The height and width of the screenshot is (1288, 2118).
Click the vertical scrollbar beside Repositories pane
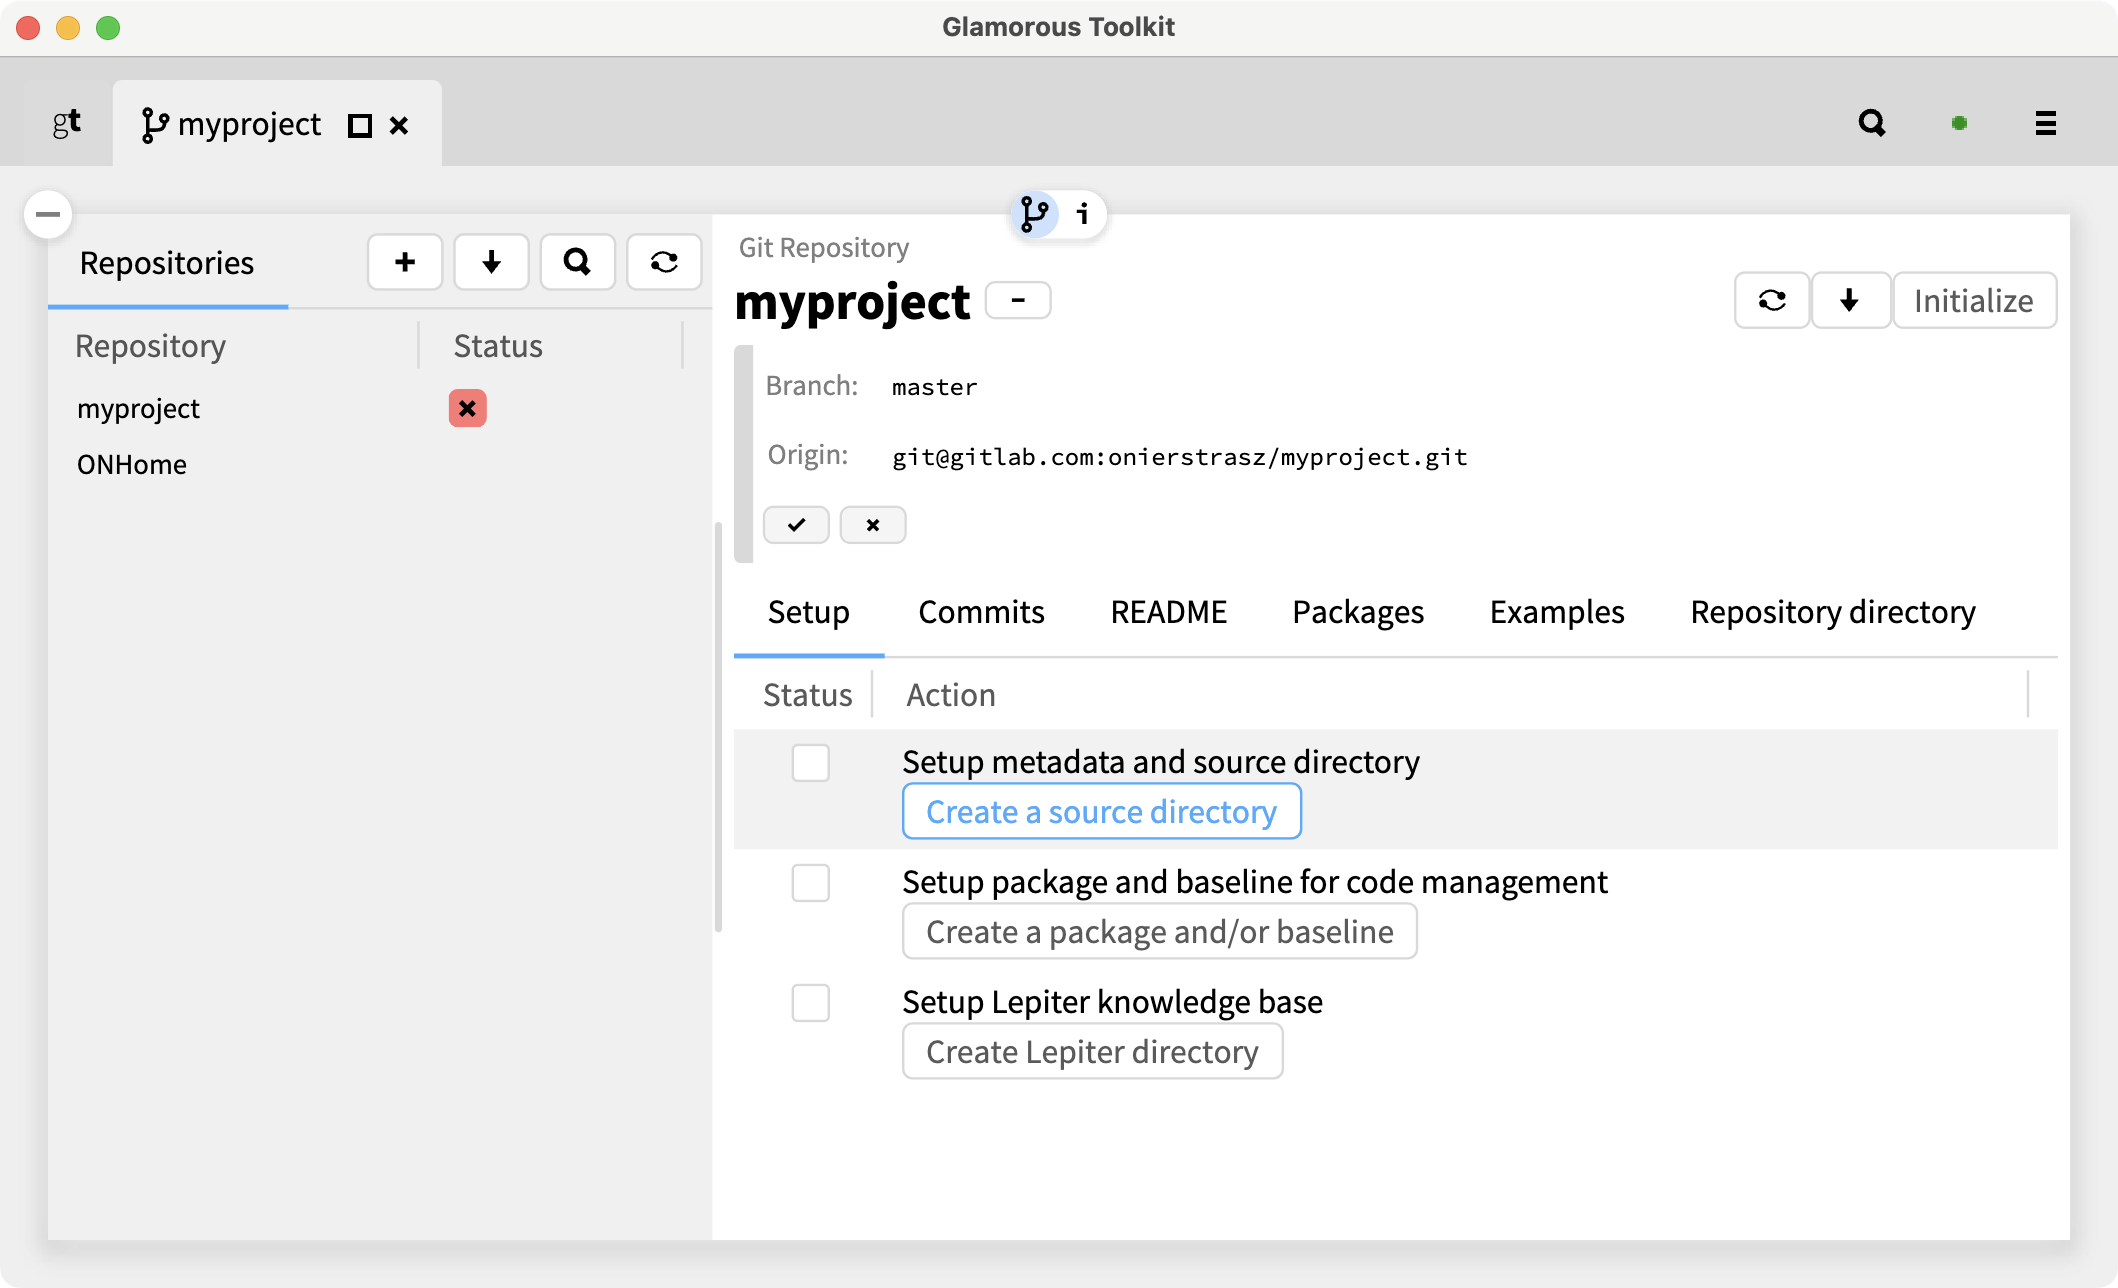click(718, 727)
